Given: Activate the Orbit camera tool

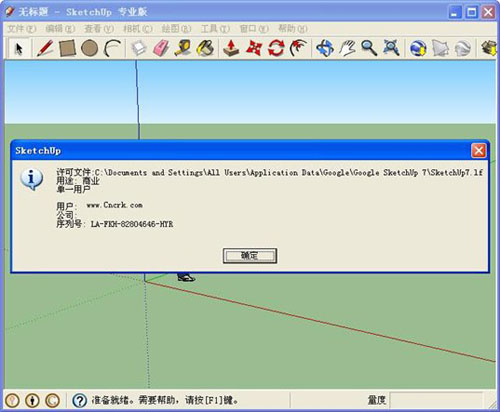Looking at the screenshot, I should (325, 48).
